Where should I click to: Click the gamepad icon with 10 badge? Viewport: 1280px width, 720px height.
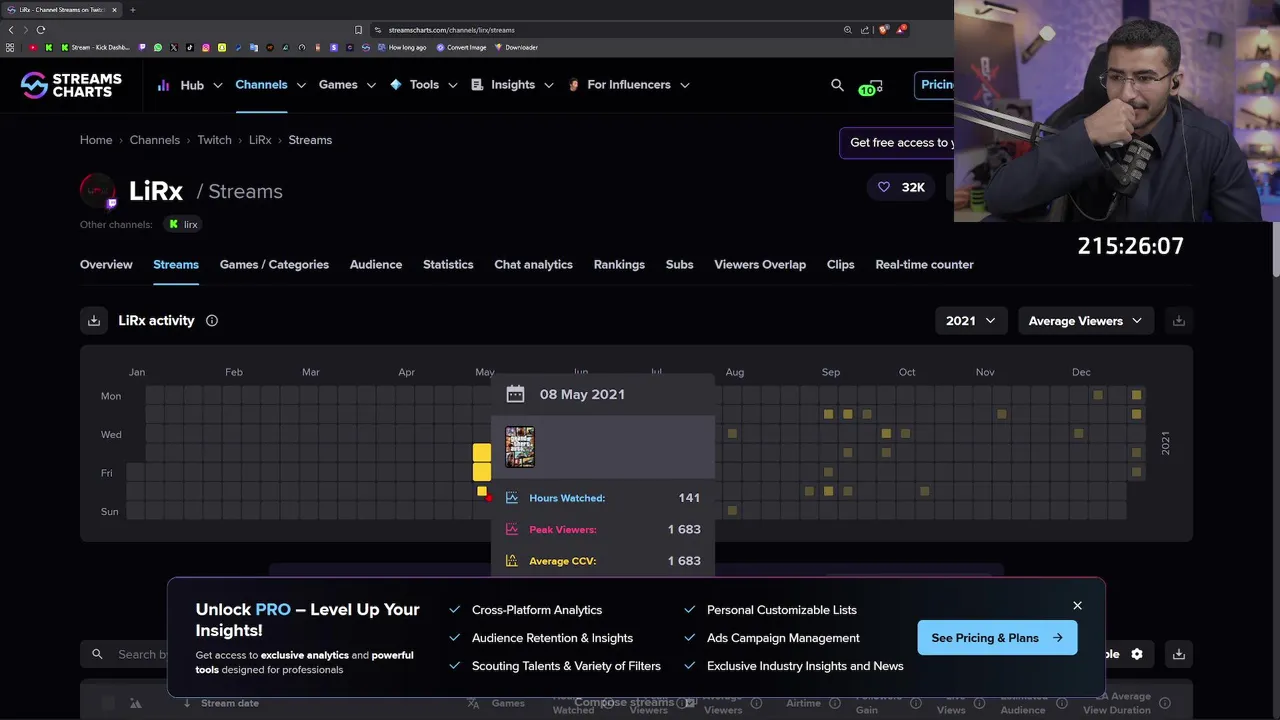click(x=870, y=87)
